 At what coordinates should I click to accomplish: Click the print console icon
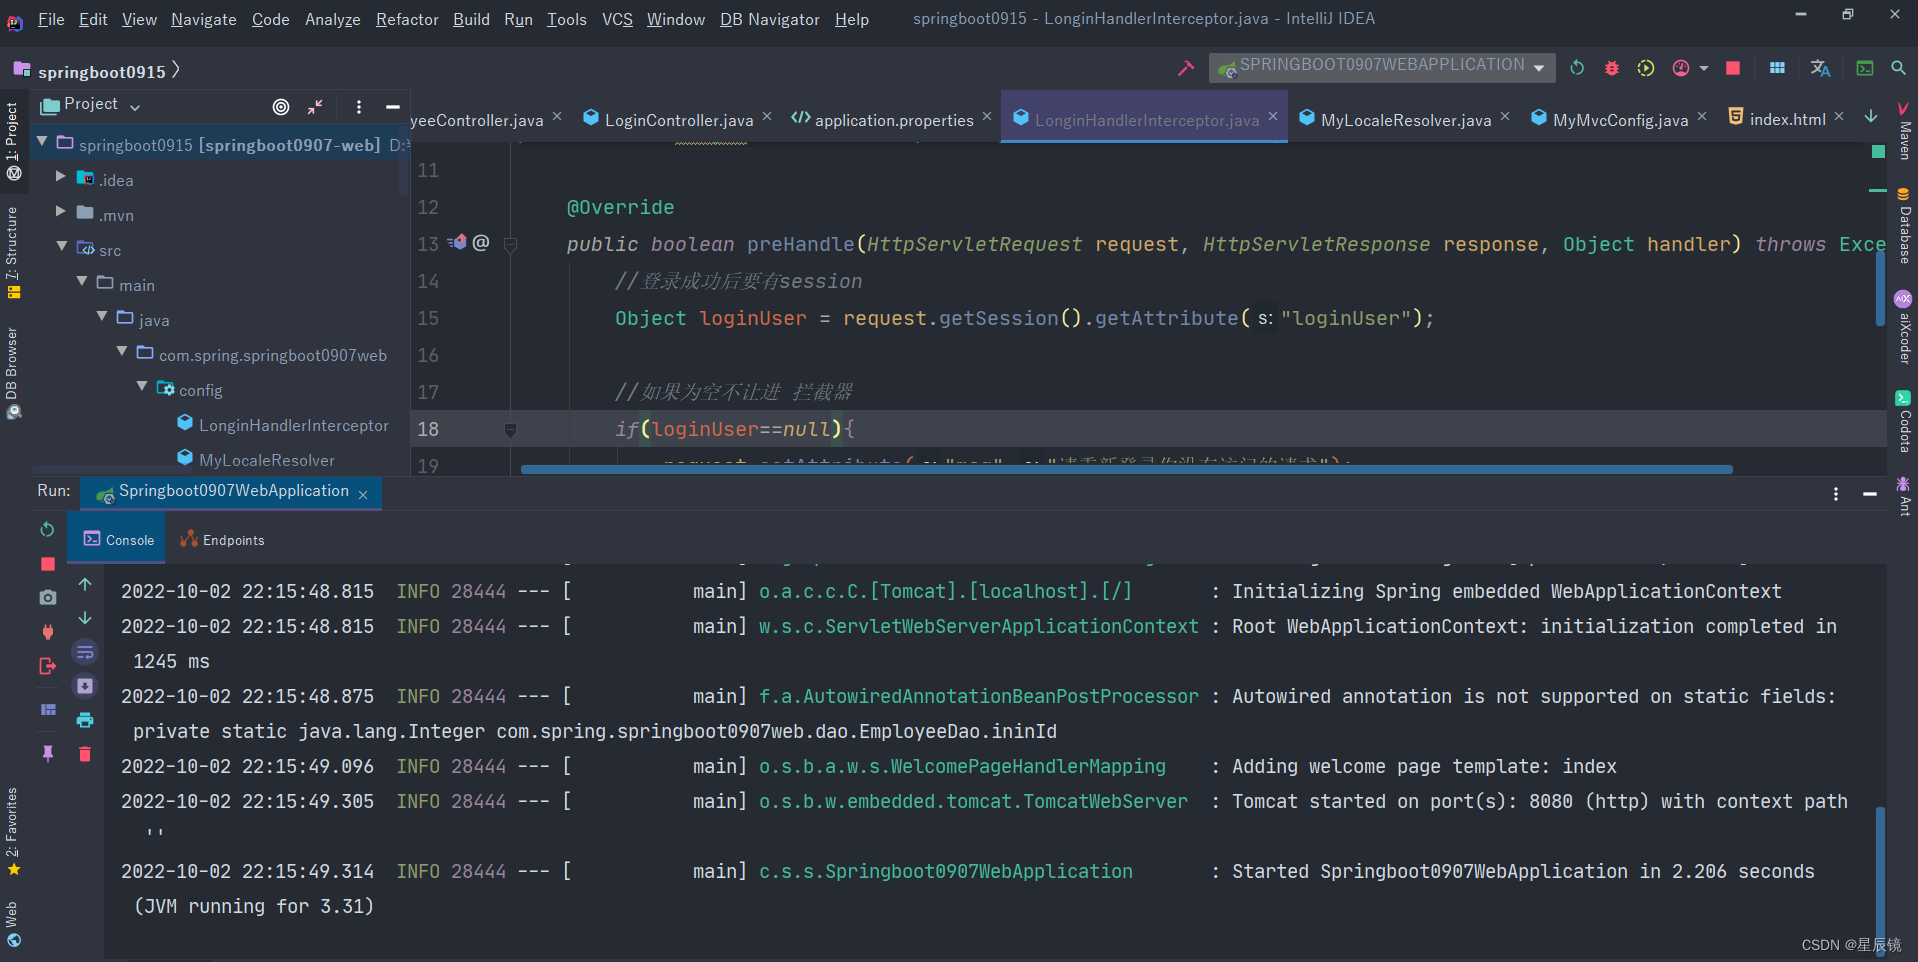[85, 720]
